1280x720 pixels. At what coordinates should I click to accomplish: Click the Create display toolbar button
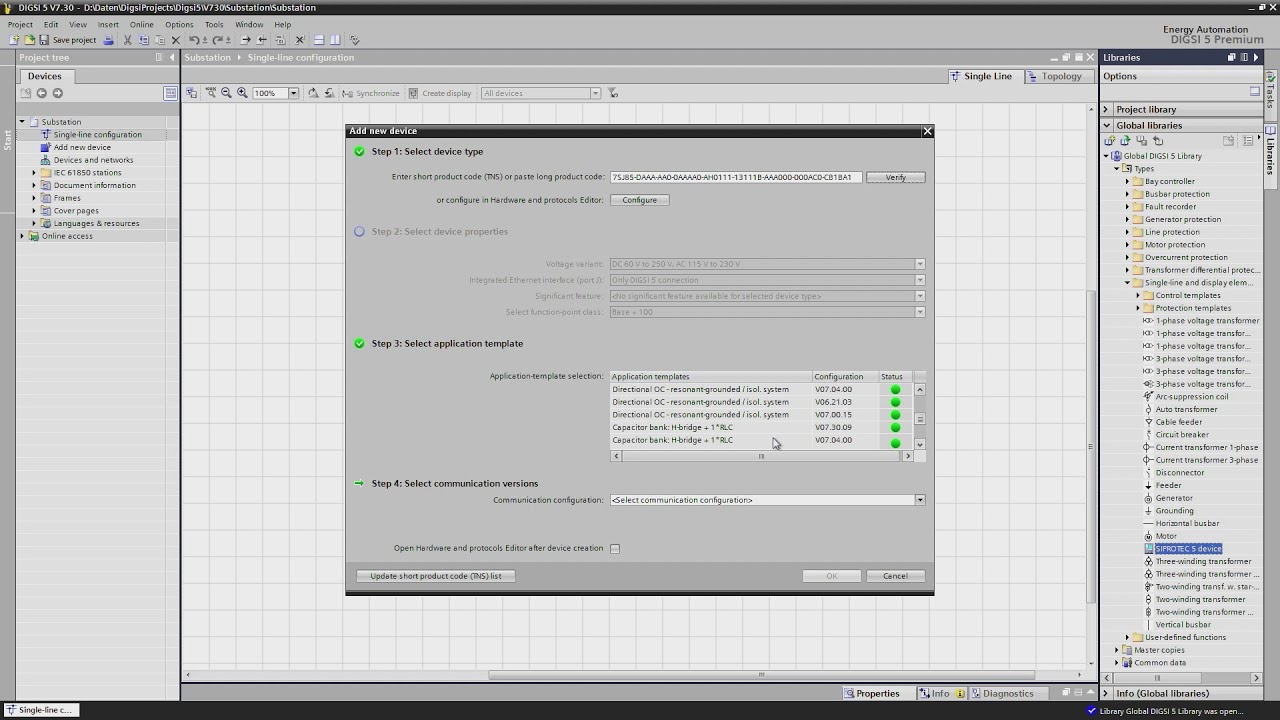click(x=439, y=93)
